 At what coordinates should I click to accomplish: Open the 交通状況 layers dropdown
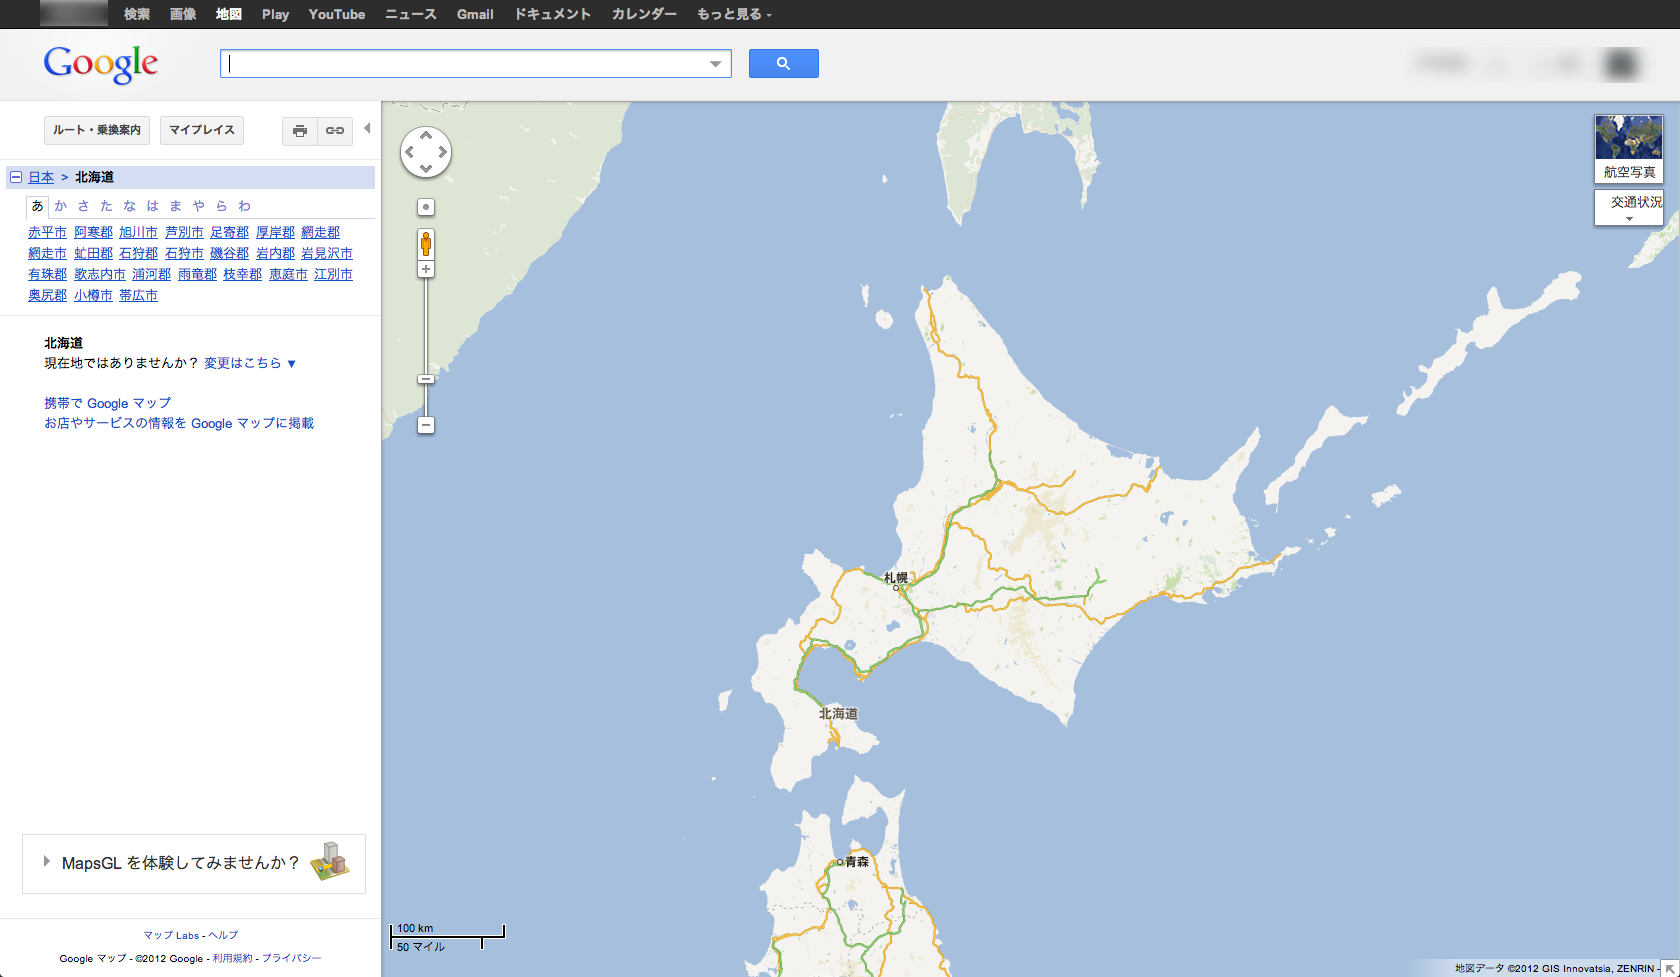[1629, 207]
